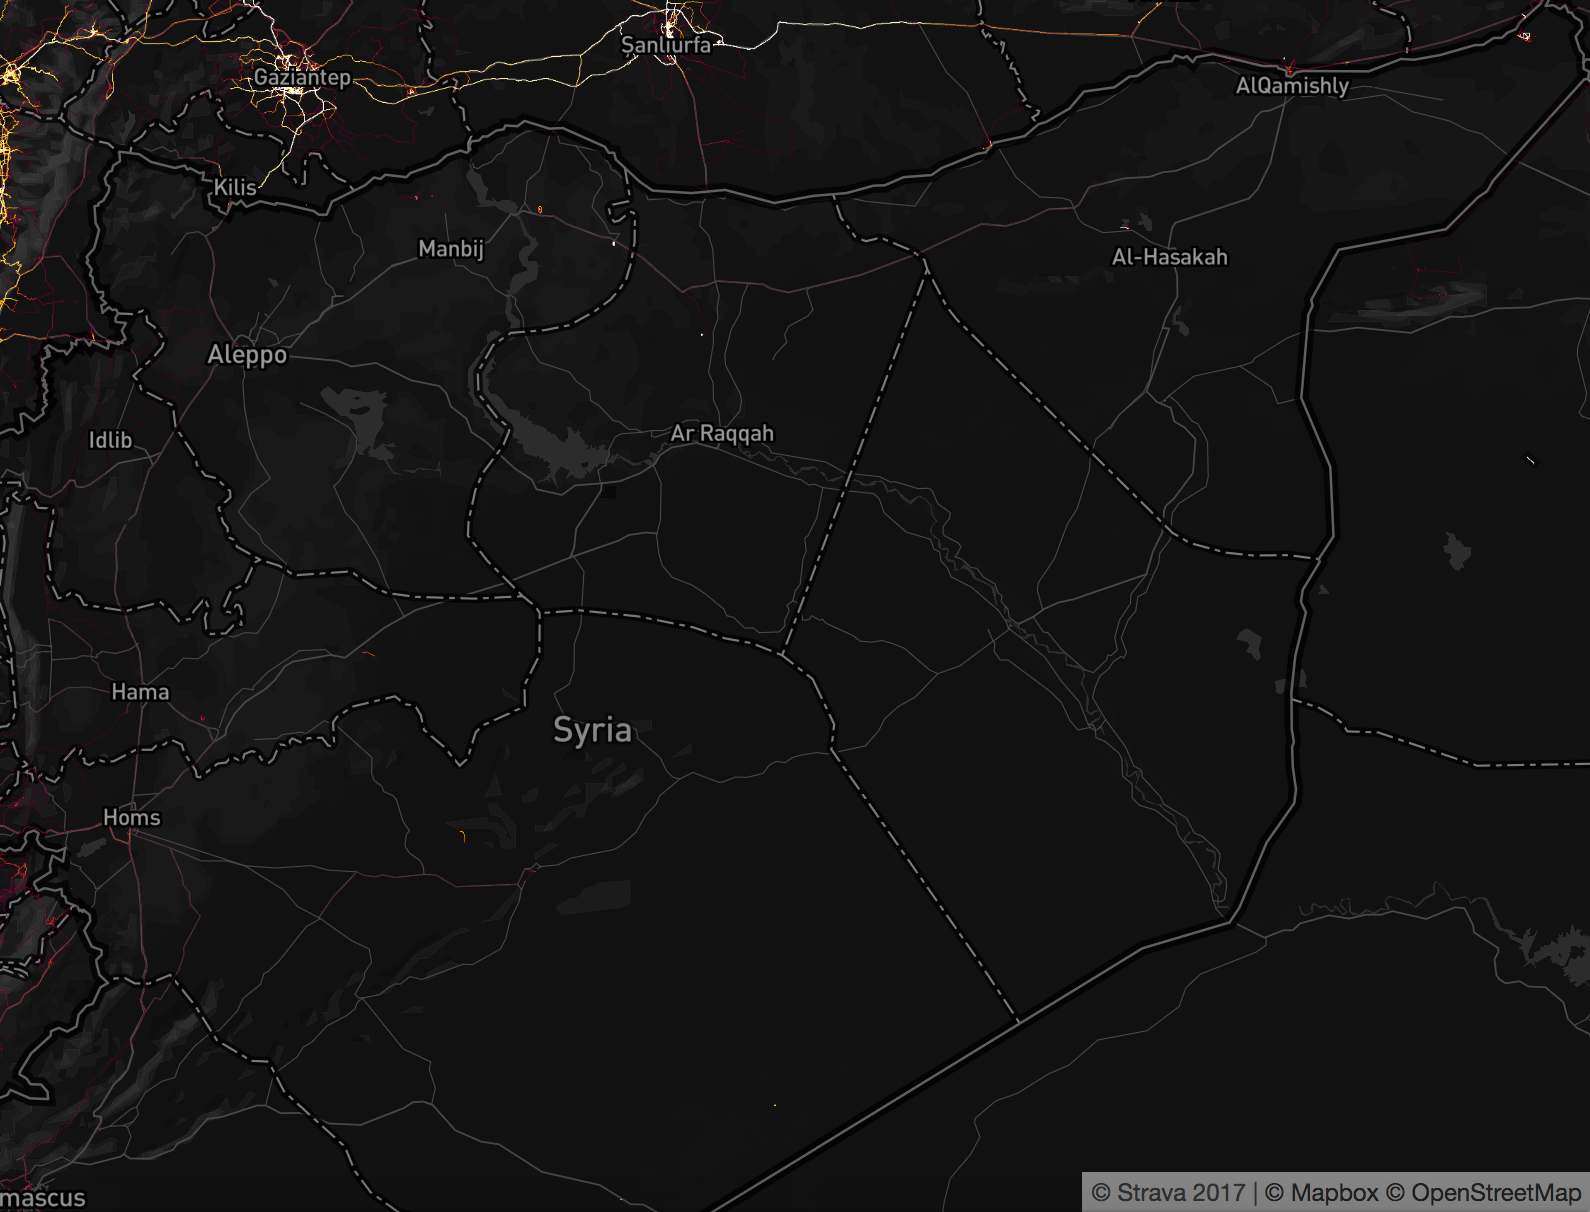Screen dimensions: 1590x1212
Task: Select the Idlib map label
Action: coord(110,440)
